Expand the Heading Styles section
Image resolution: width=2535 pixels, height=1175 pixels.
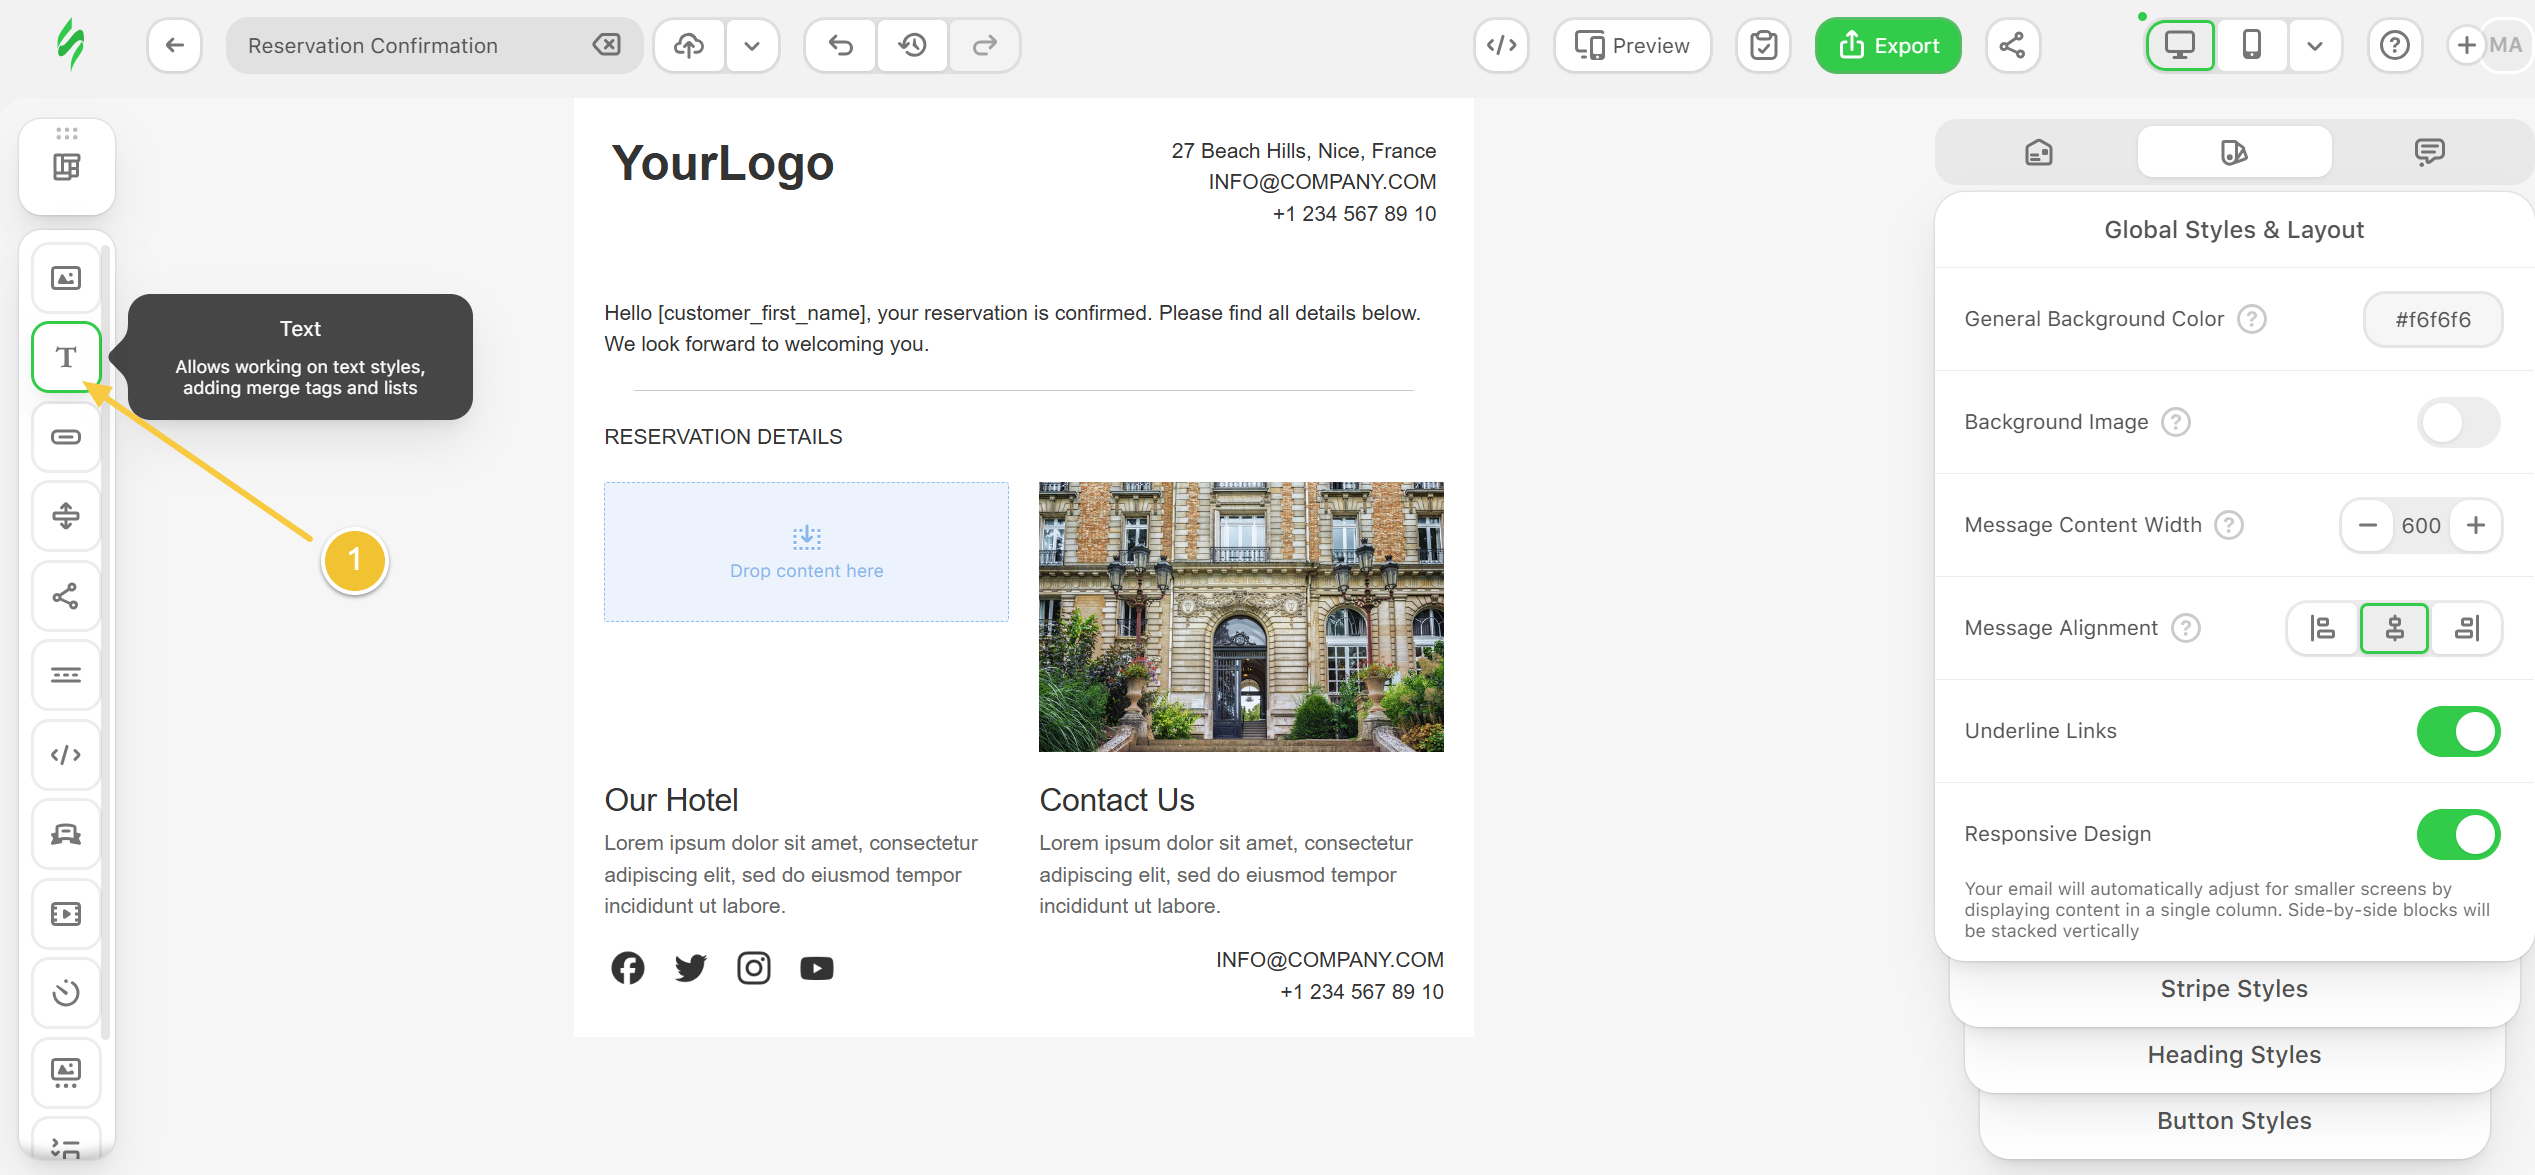point(2234,1056)
